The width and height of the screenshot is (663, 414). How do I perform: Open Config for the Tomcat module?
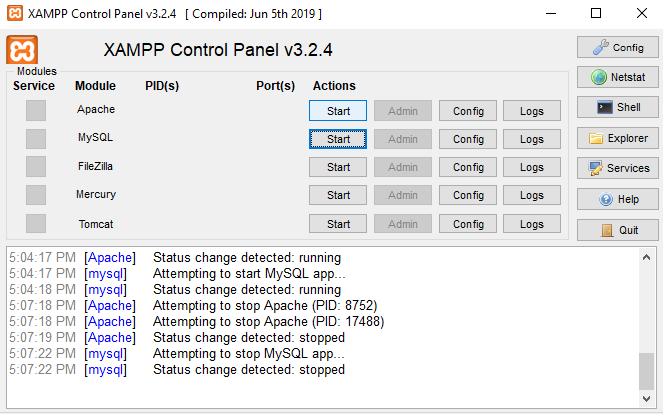click(x=468, y=224)
